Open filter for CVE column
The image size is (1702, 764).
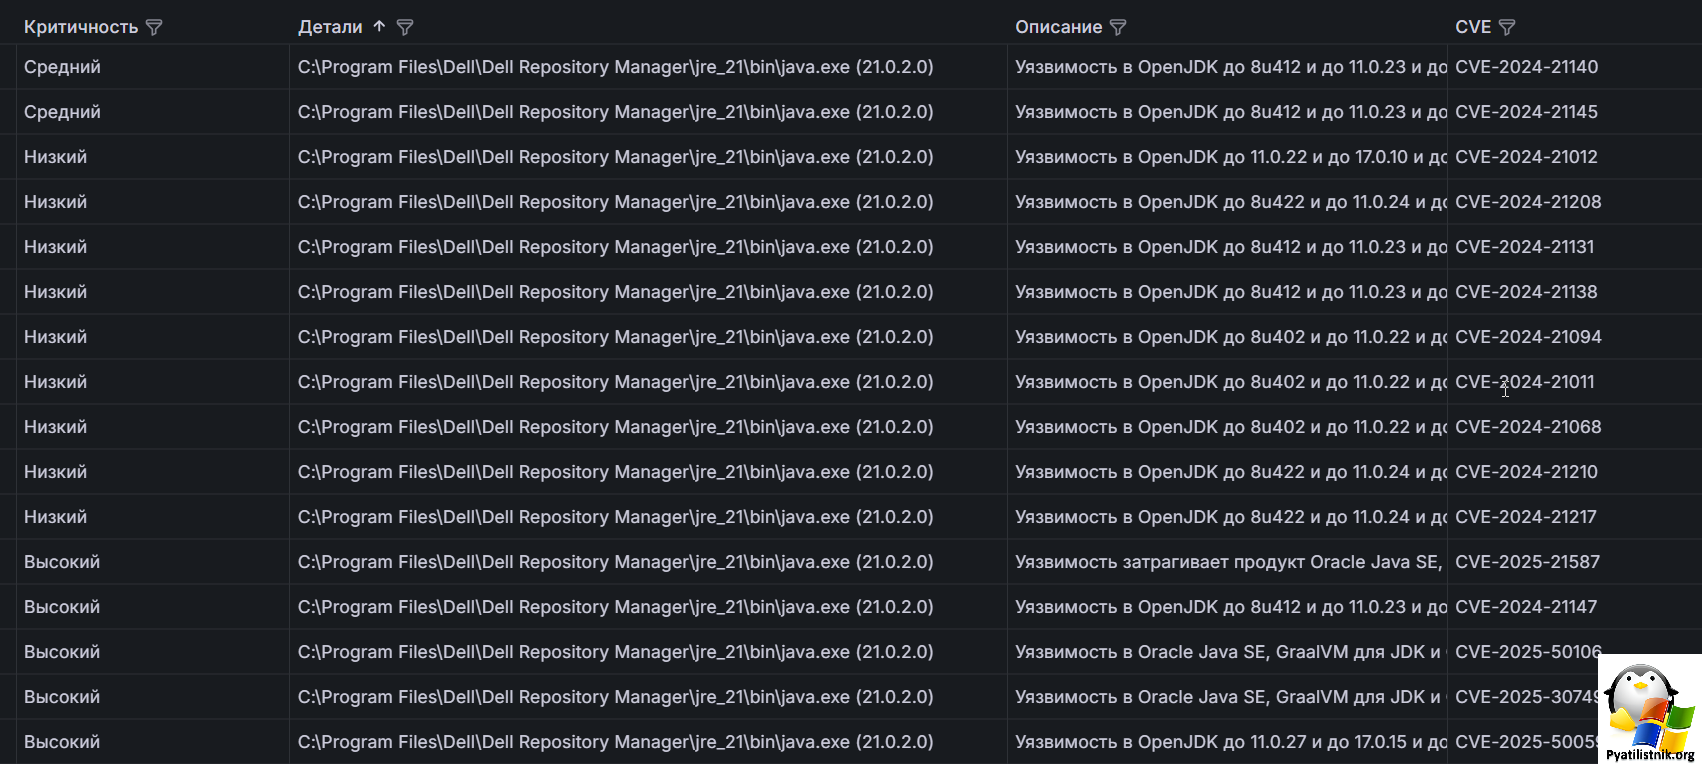pos(1507,28)
